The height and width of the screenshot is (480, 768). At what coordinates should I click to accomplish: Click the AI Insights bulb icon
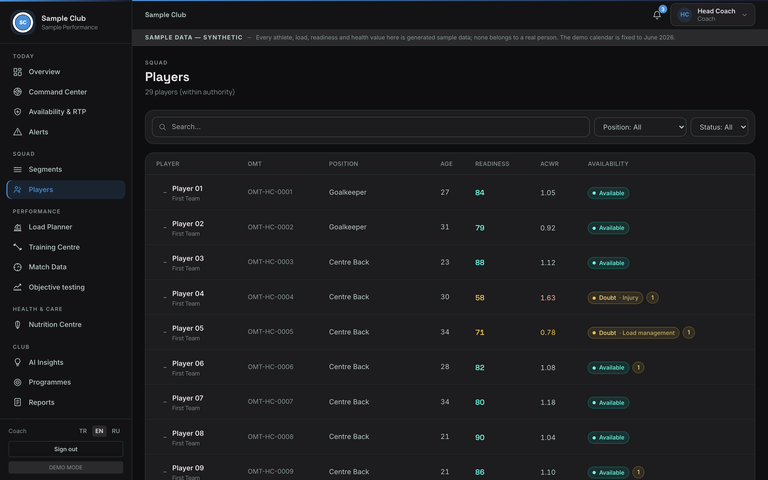[x=18, y=362]
